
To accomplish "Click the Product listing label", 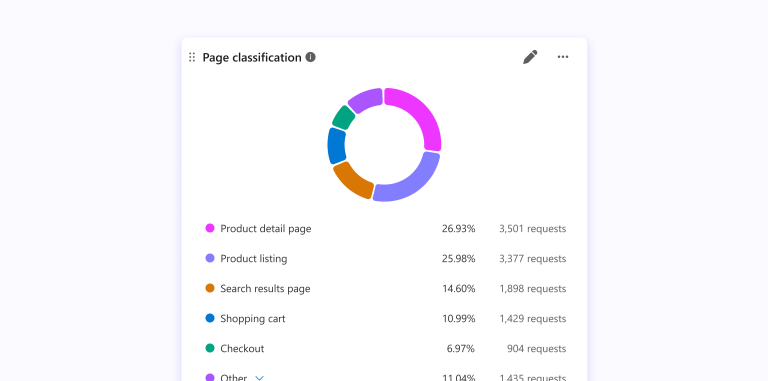I will tap(254, 259).
